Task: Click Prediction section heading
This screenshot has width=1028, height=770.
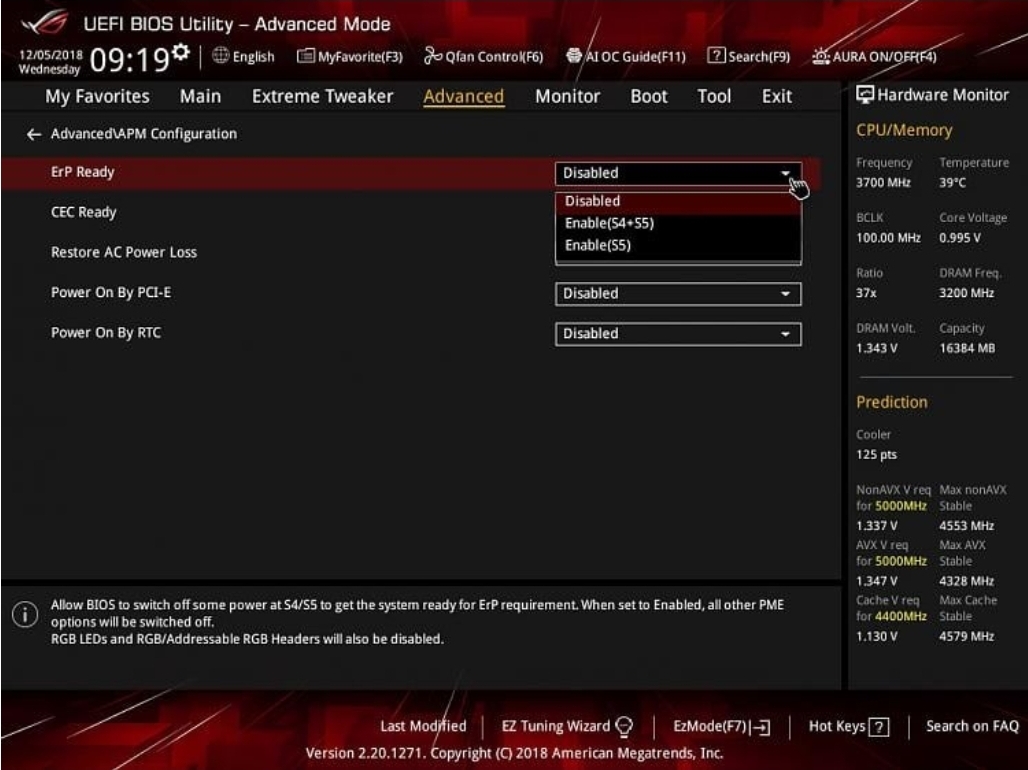Action: point(892,402)
